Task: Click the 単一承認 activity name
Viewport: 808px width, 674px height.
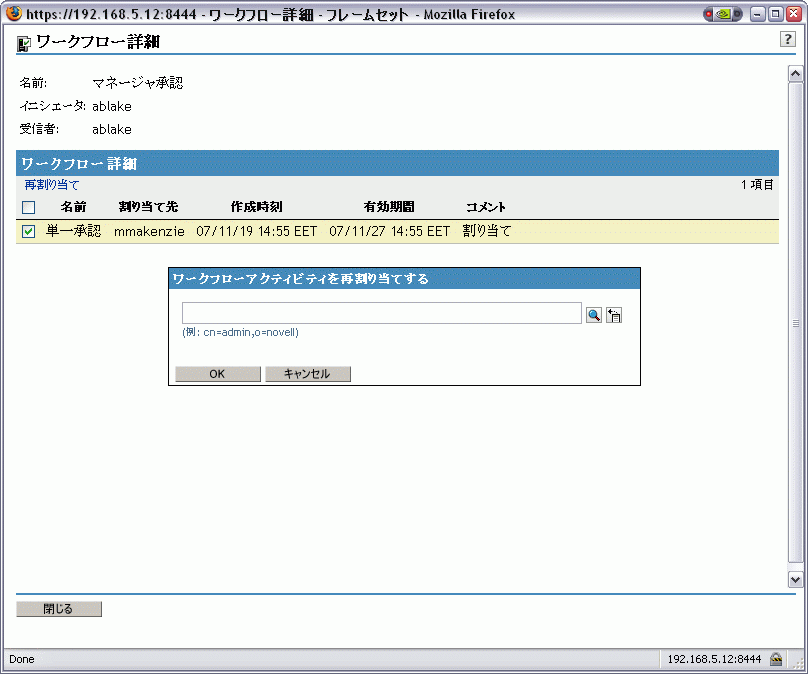Action: [x=73, y=231]
